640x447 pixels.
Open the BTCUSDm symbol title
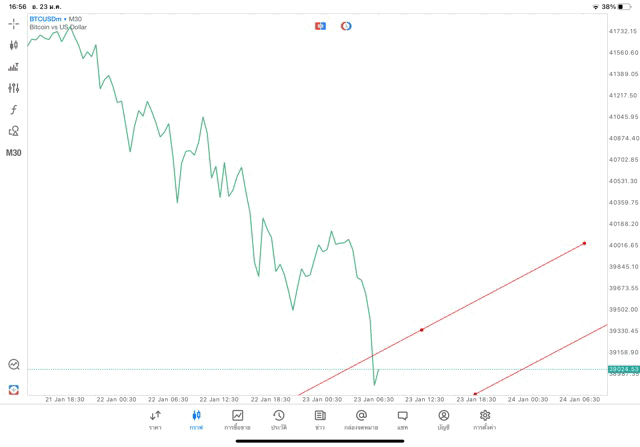coord(48,19)
